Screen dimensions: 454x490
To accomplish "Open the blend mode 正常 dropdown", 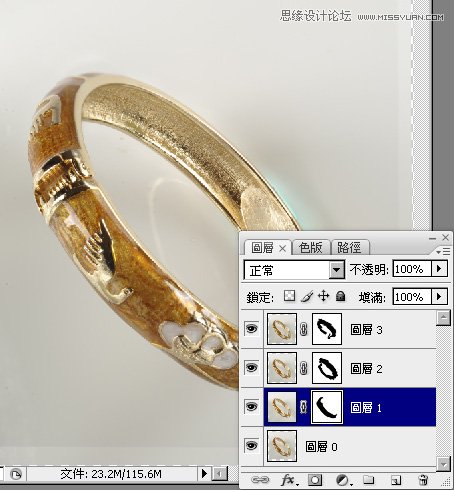I will click(337, 269).
